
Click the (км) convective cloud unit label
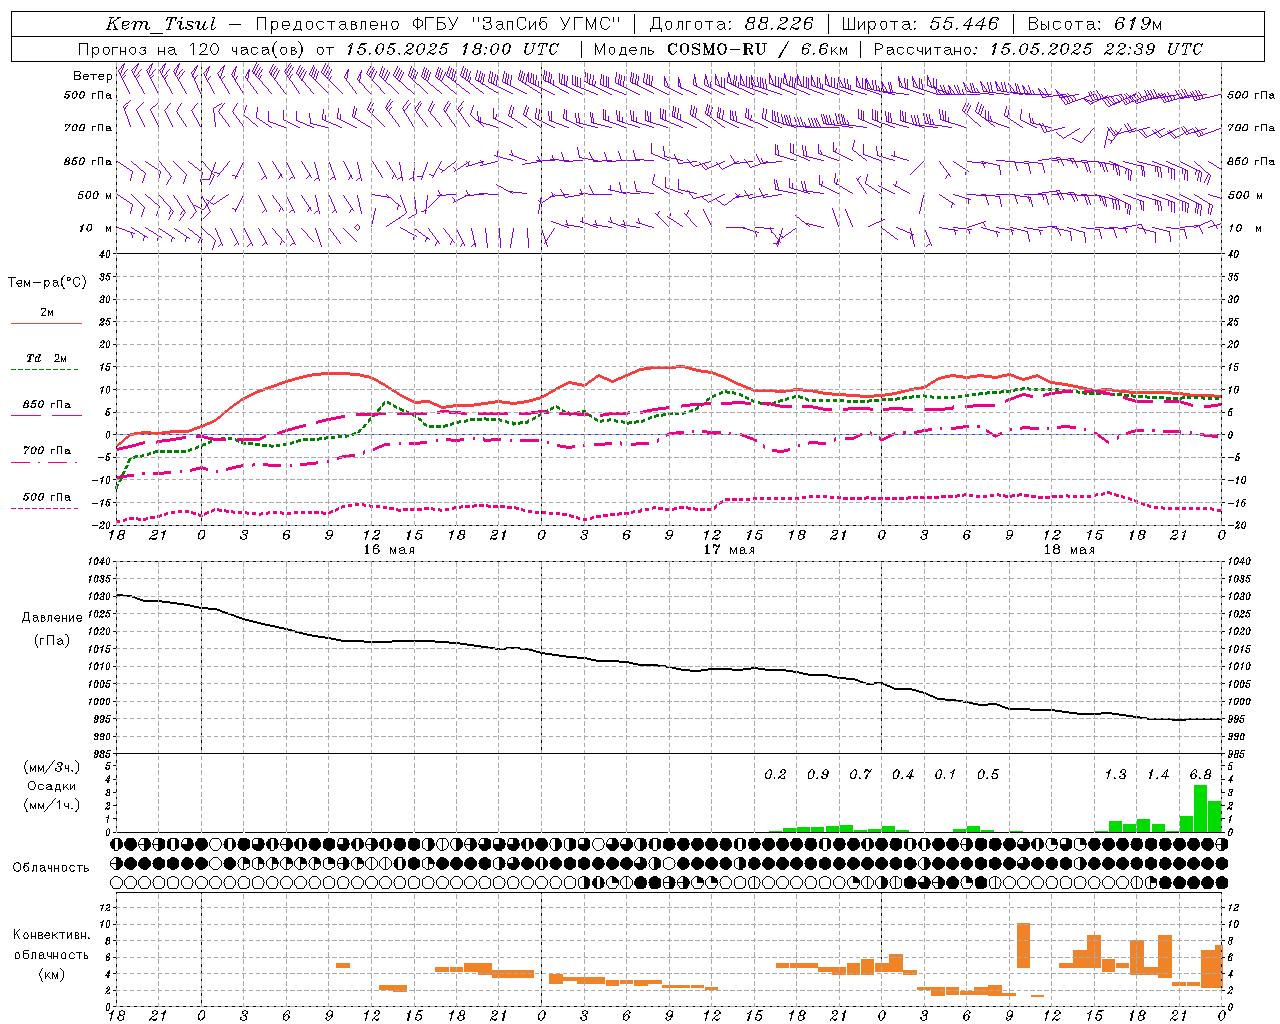click(x=52, y=973)
